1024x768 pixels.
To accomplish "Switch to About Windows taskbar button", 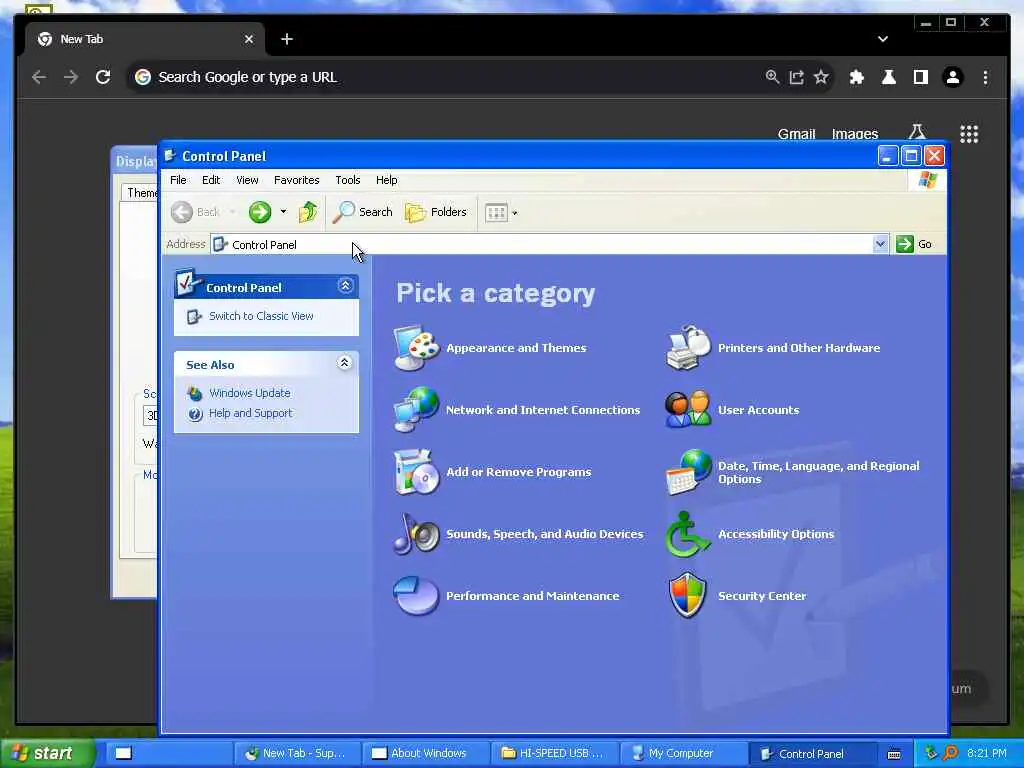I will pos(425,754).
